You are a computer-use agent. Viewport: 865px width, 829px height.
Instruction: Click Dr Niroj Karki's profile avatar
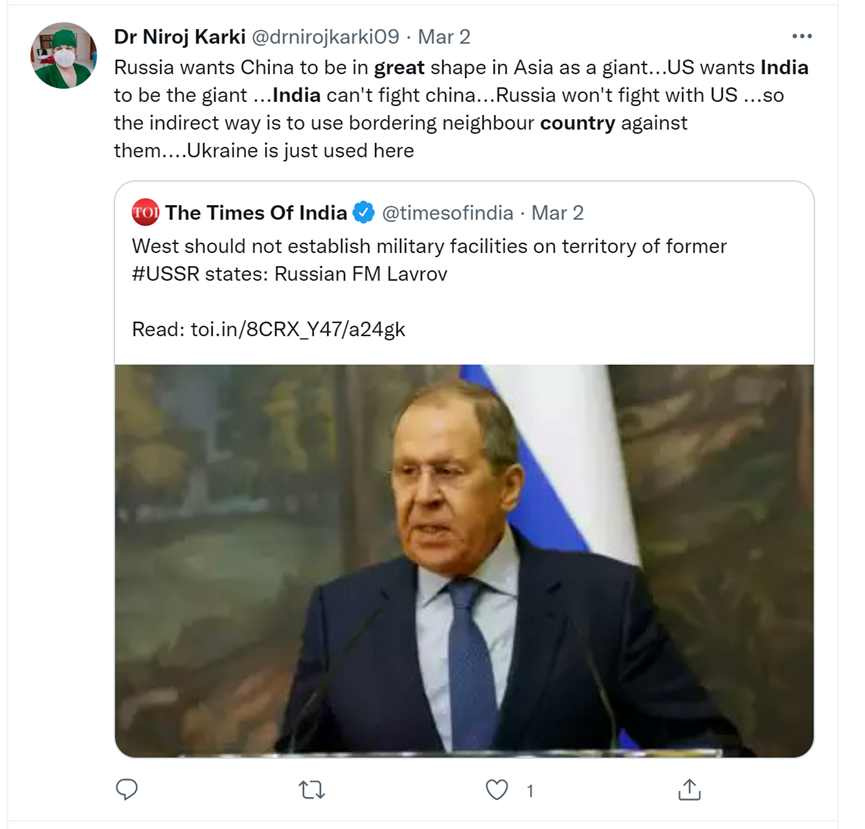[x=64, y=56]
